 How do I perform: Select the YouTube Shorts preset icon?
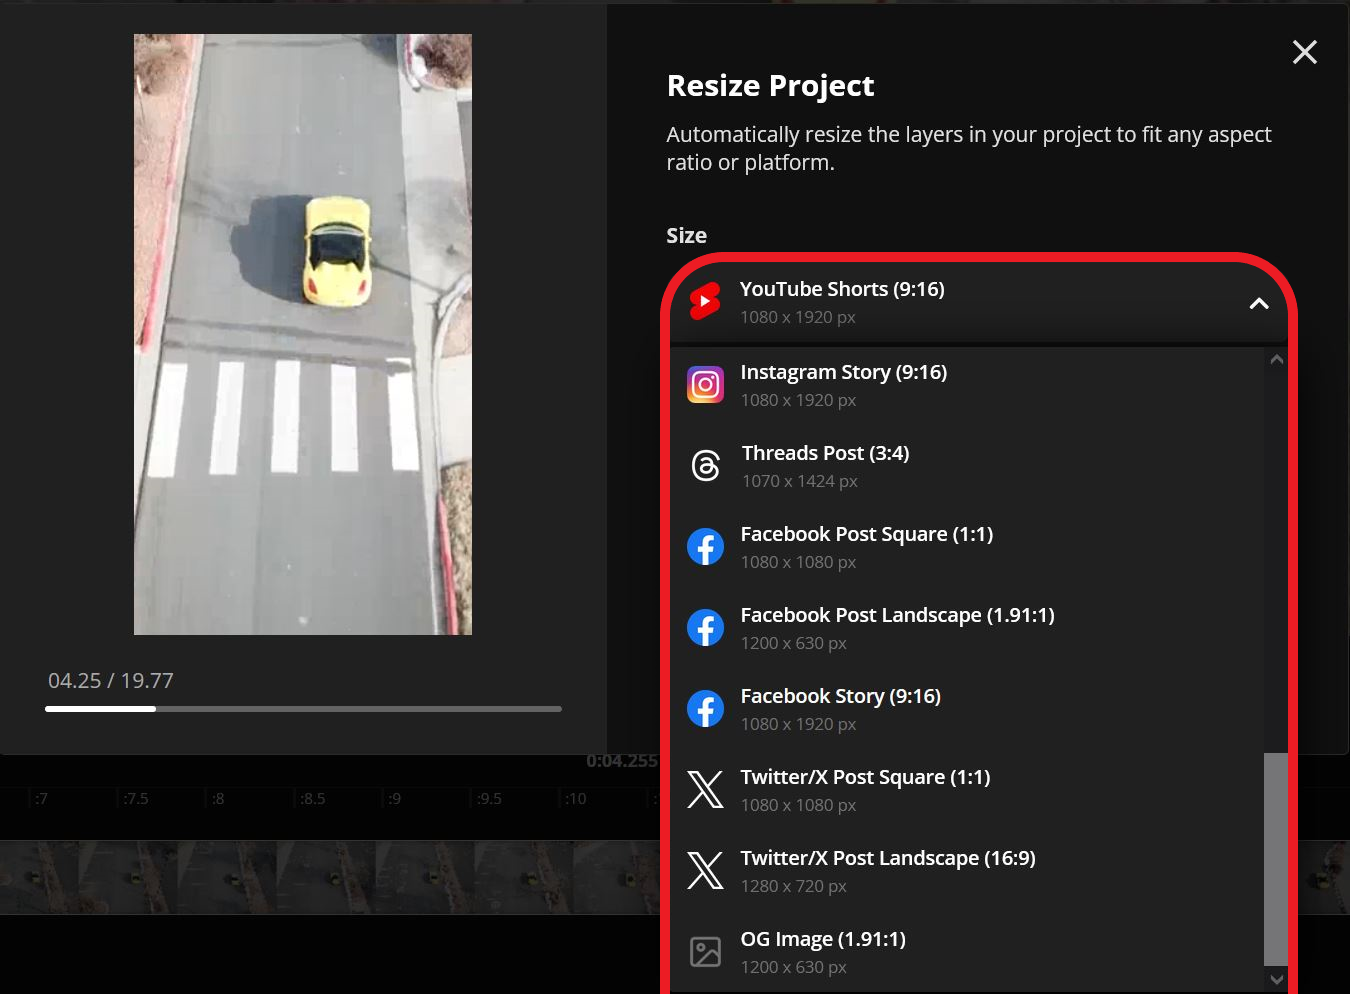point(705,301)
